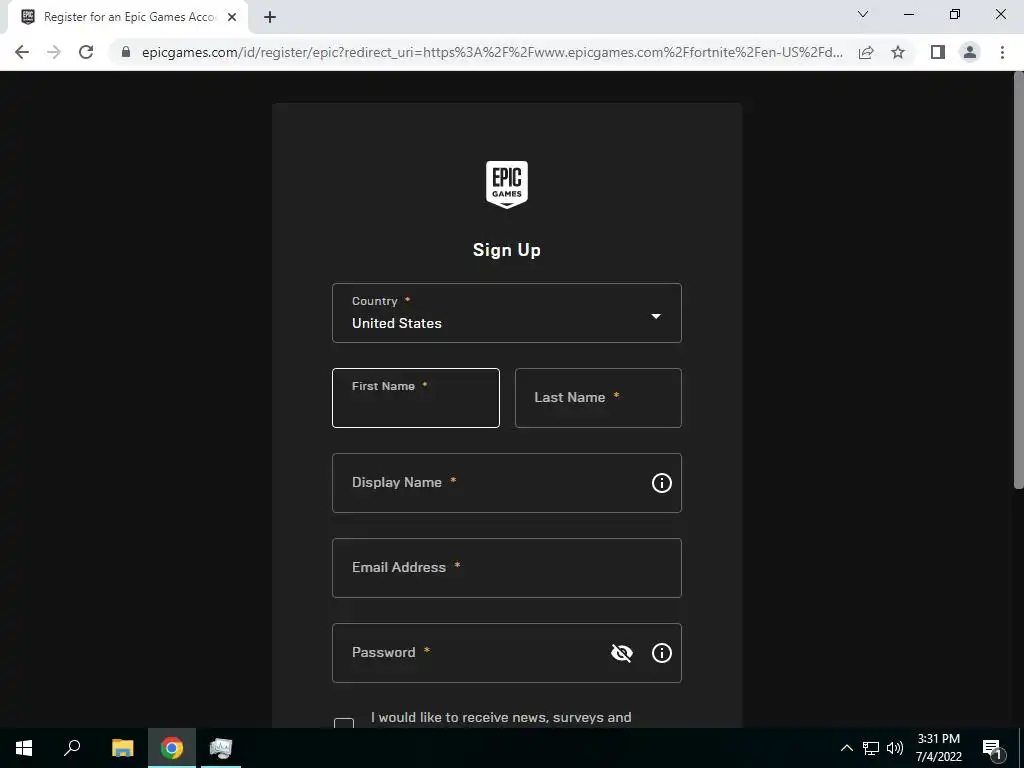The width and height of the screenshot is (1024, 768).
Task: Select the Display Name field
Action: pos(507,483)
